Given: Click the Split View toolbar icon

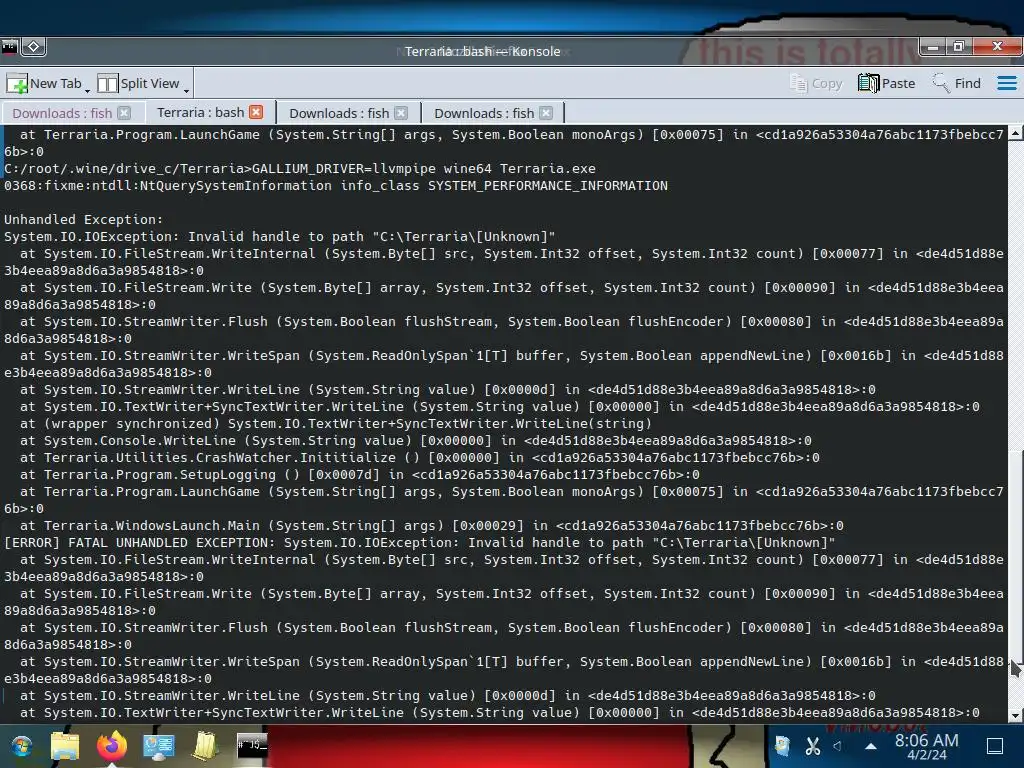Looking at the screenshot, I should tap(107, 84).
